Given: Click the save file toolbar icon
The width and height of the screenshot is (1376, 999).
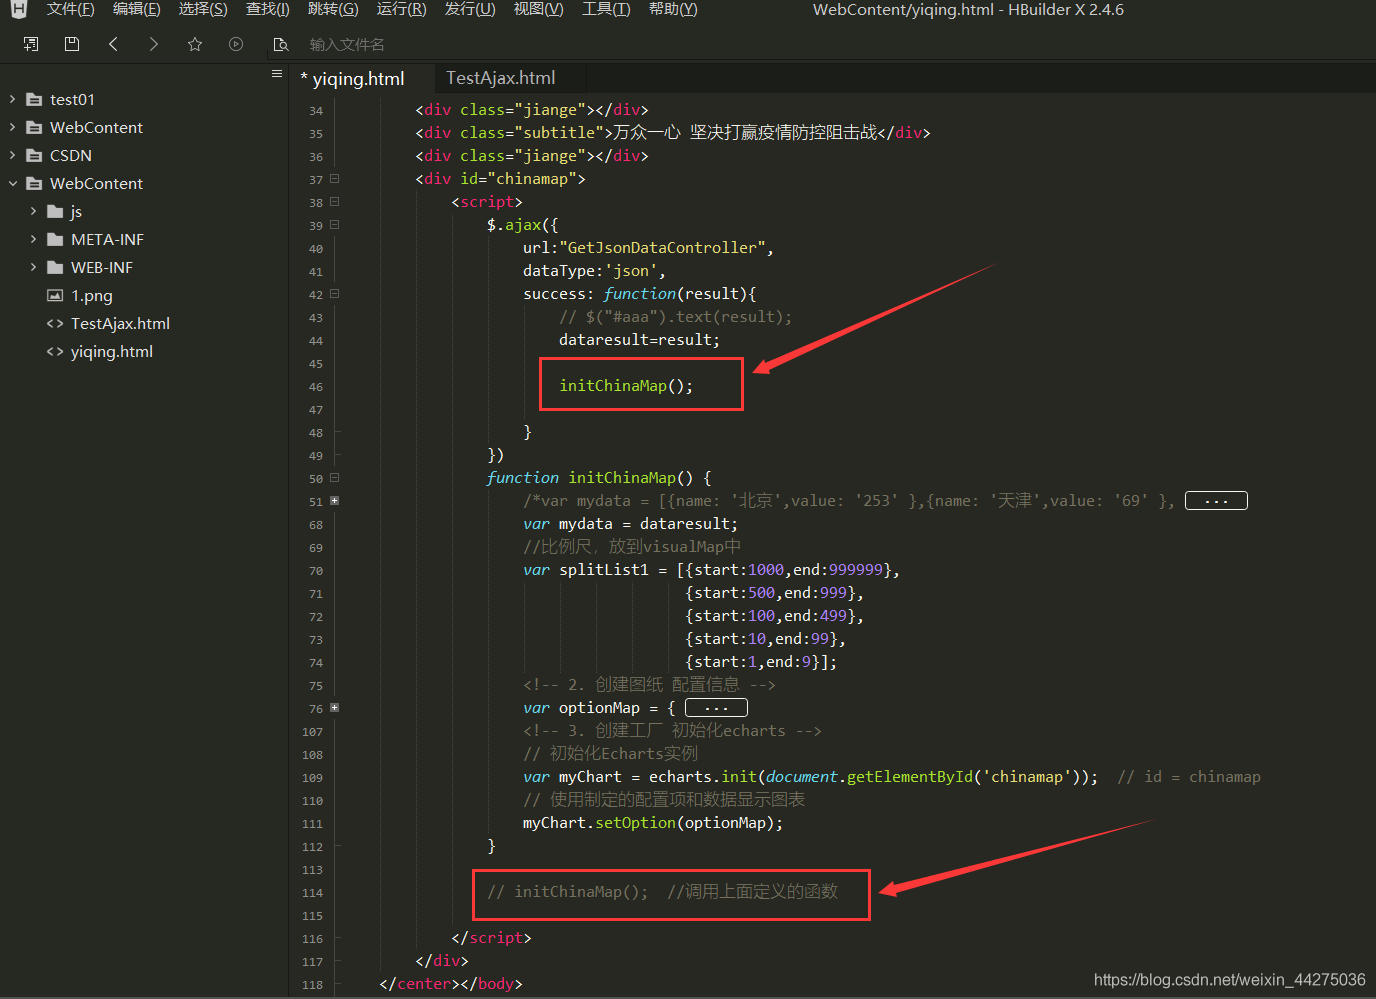Looking at the screenshot, I should 72,44.
